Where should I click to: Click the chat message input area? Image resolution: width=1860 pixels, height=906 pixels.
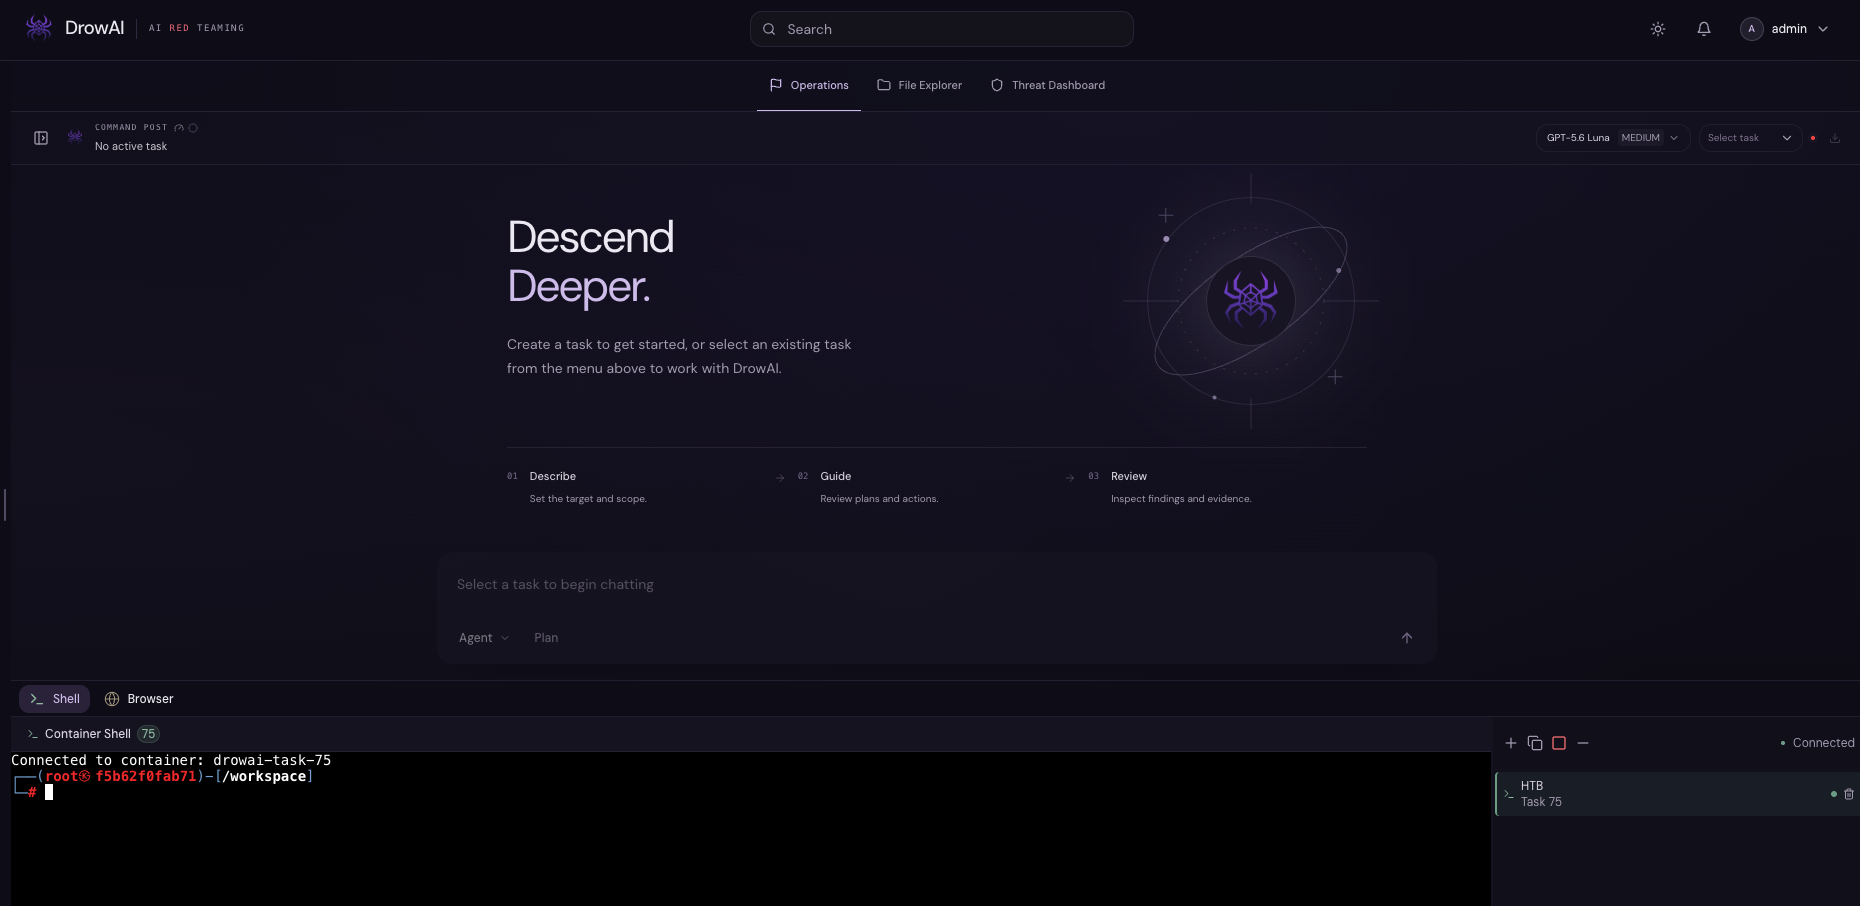pos(936,585)
